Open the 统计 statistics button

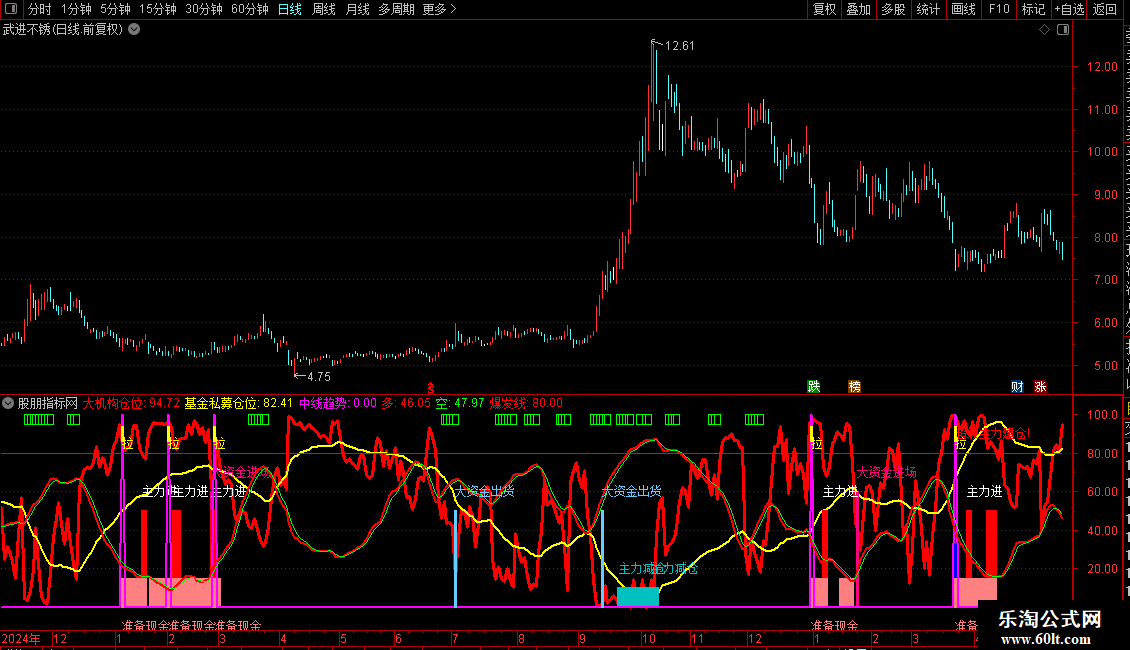[x=927, y=9]
